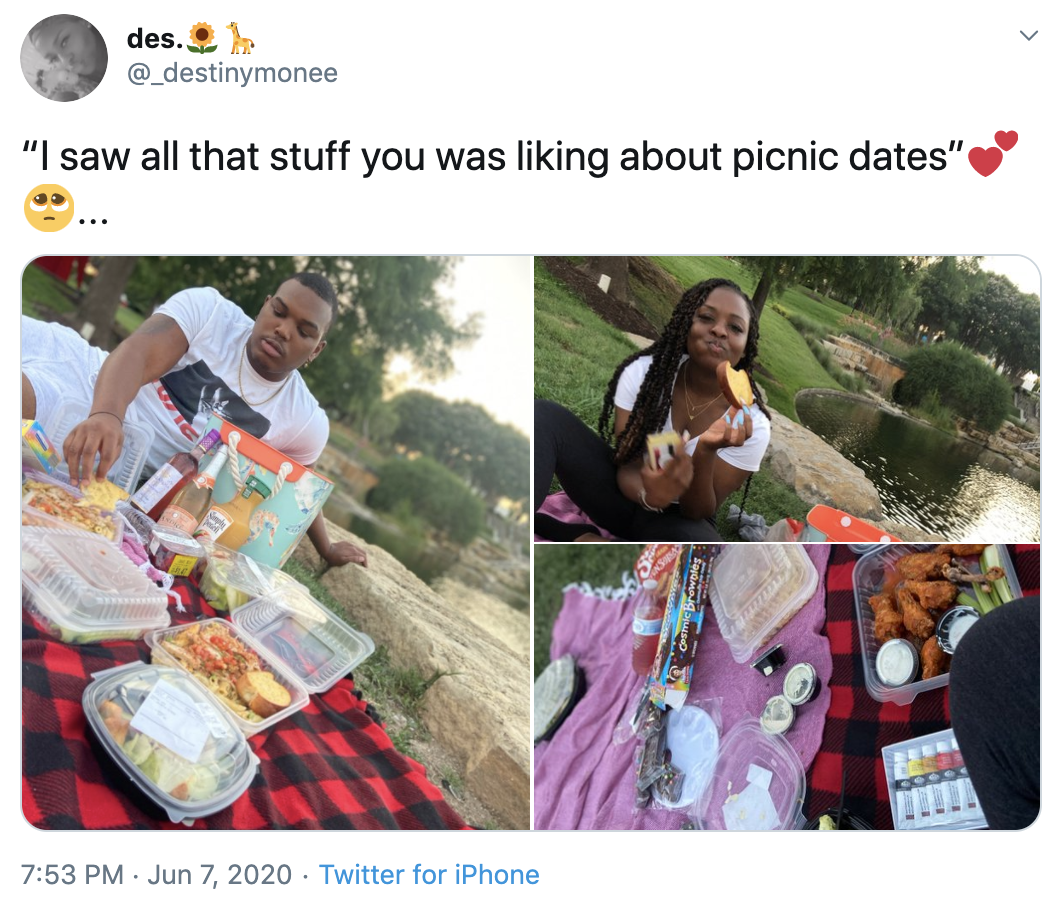Click the paint tubes set in photo
The width and height of the screenshot is (1062, 904).
(x=933, y=780)
